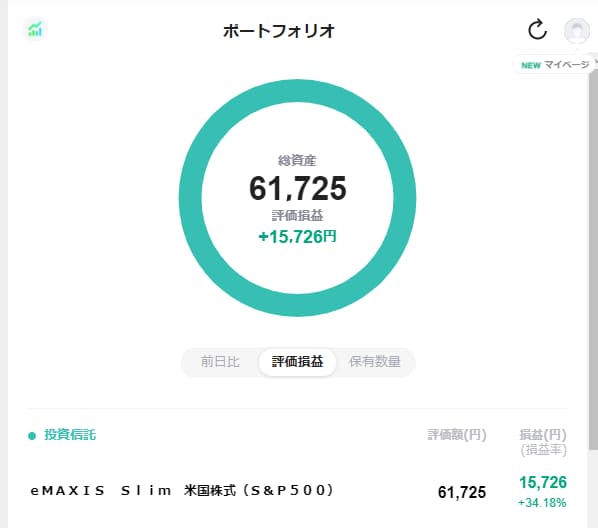Click the 総資産 label inside the chart
Screen dimensions: 598x528
(297, 161)
